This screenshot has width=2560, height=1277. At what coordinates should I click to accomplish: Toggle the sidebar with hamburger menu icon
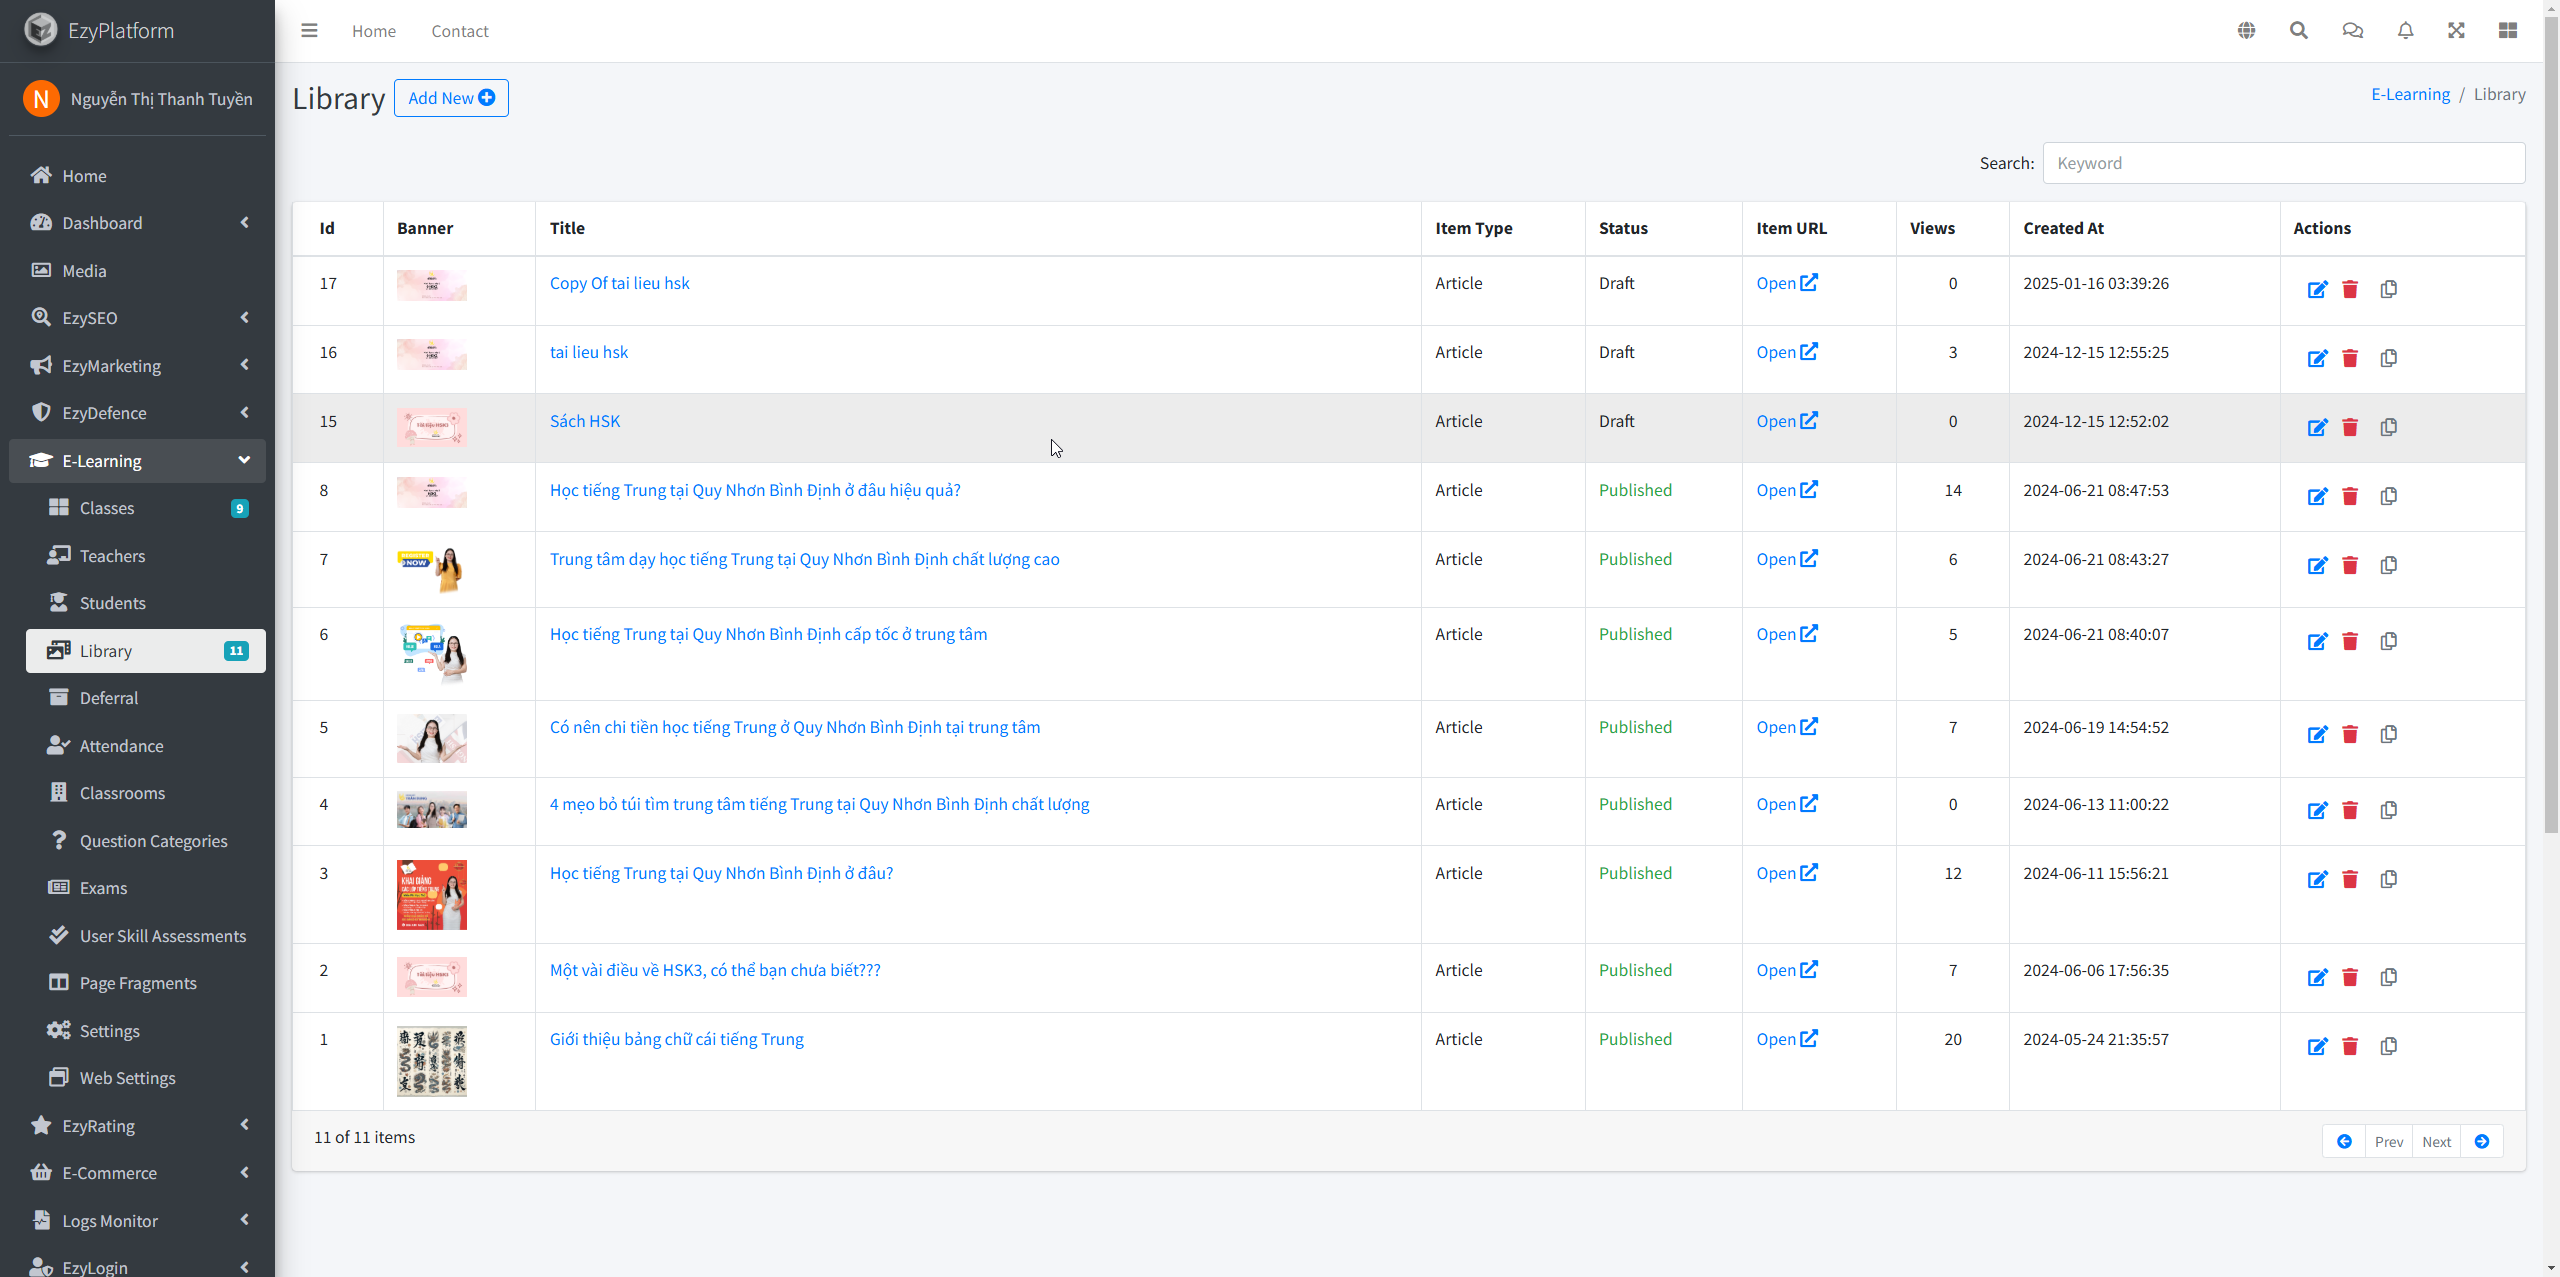(x=309, y=31)
